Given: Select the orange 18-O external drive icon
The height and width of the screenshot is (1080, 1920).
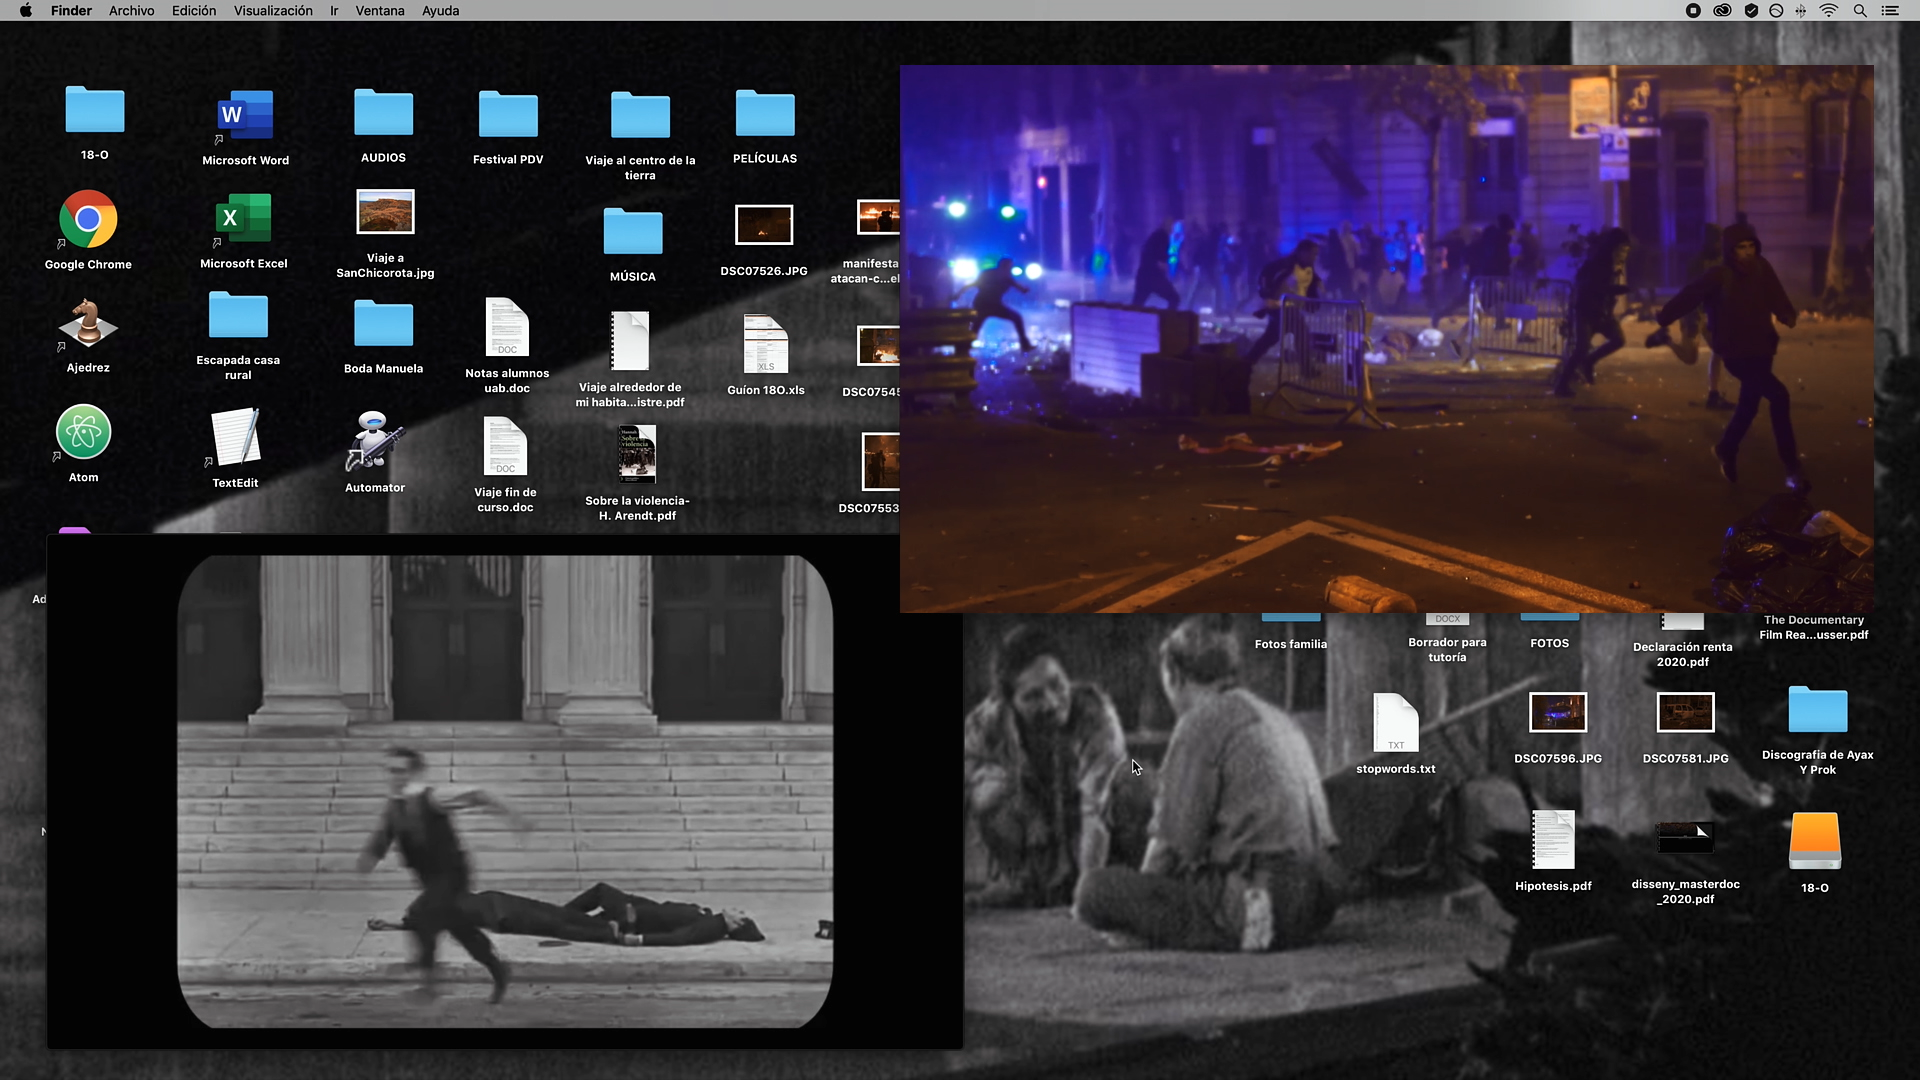Looking at the screenshot, I should (1815, 841).
